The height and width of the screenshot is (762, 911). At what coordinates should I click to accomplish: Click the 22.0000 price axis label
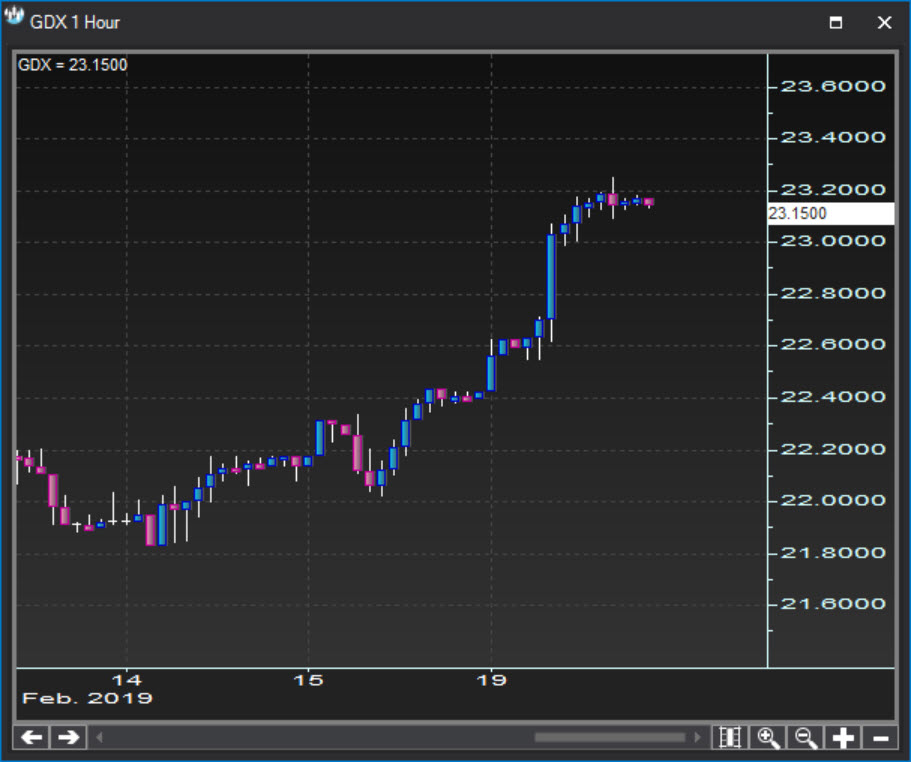tap(833, 500)
